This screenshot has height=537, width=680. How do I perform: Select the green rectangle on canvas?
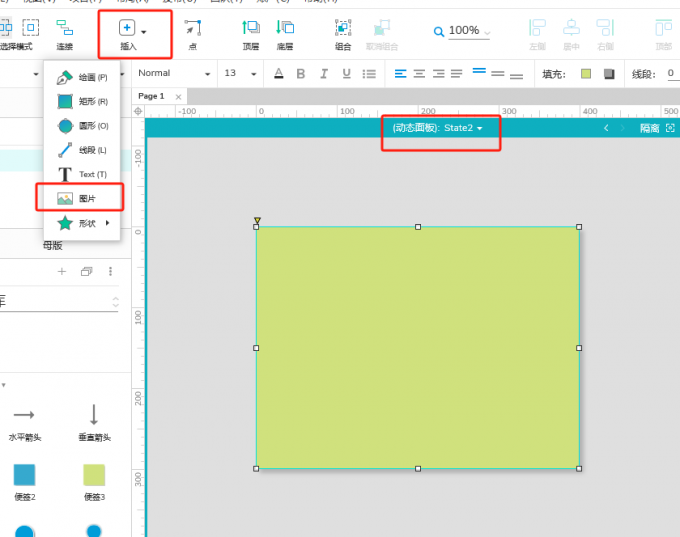(418, 347)
